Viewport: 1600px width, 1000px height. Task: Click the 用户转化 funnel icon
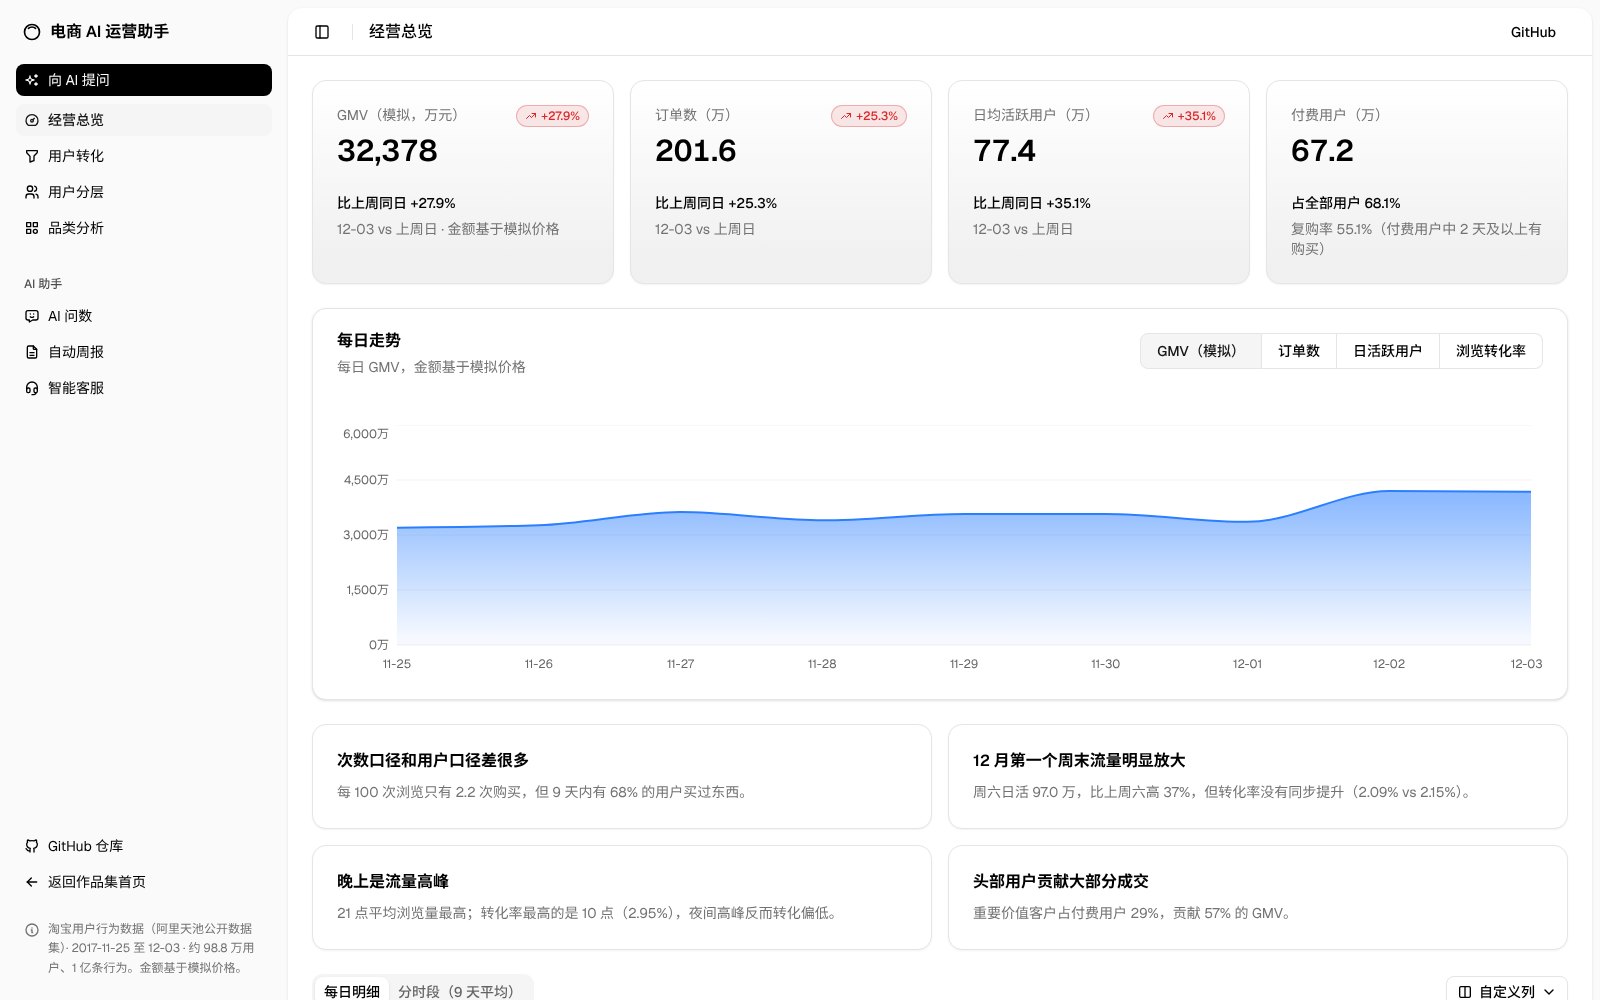pyautogui.click(x=32, y=156)
